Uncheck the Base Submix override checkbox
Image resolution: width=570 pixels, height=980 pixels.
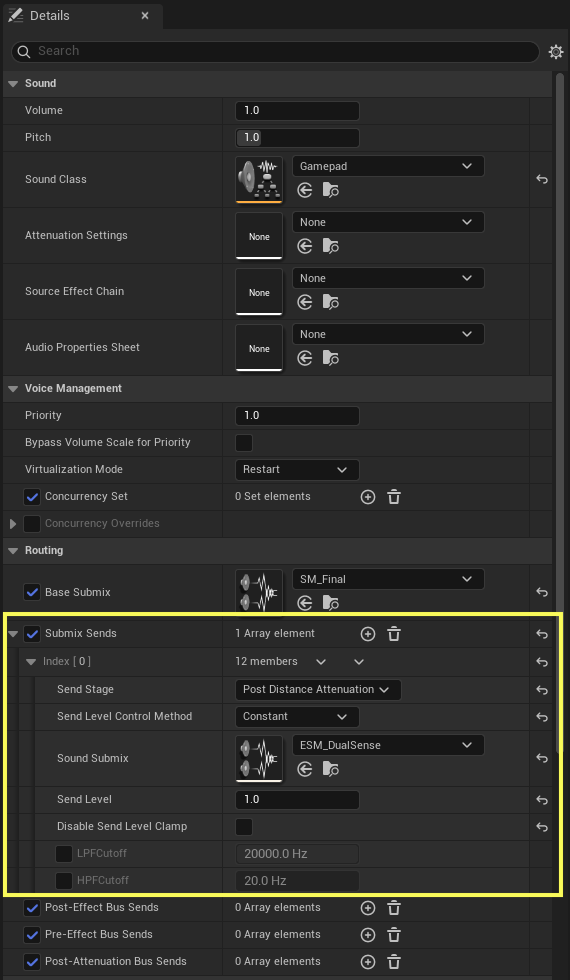[32, 592]
